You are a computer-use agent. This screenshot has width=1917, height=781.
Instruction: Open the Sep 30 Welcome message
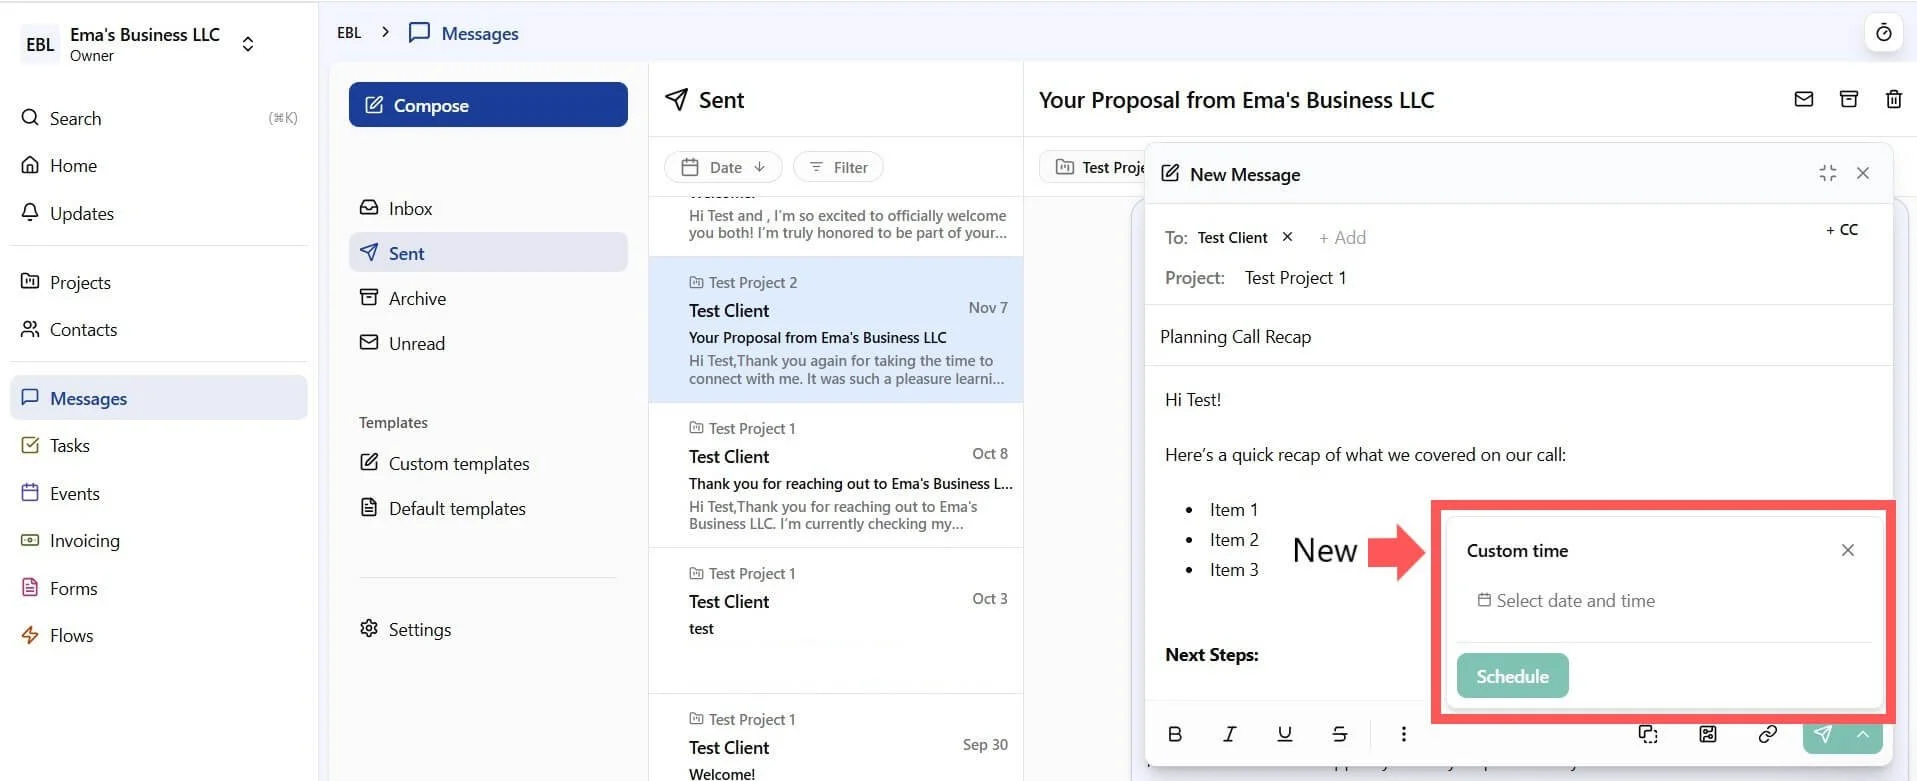836,740
